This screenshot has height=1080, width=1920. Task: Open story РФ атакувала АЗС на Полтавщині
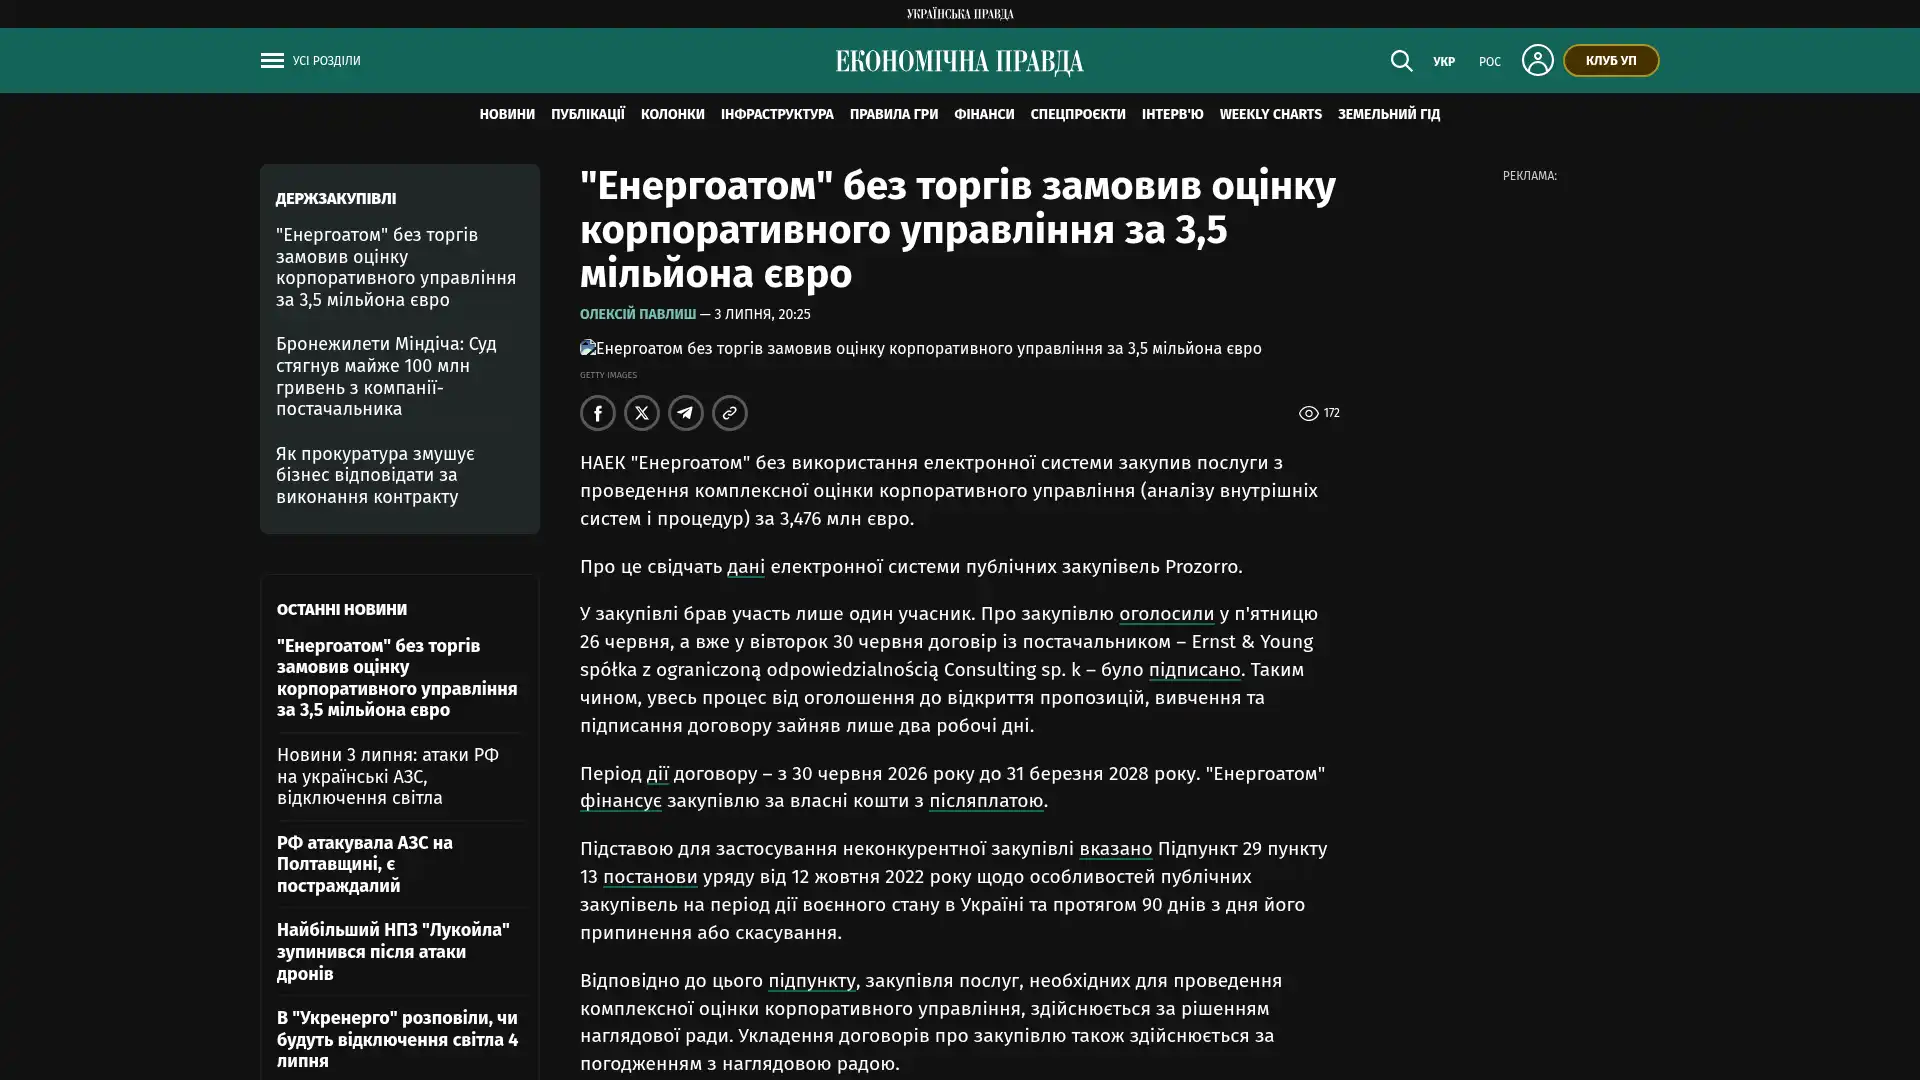[365, 864]
